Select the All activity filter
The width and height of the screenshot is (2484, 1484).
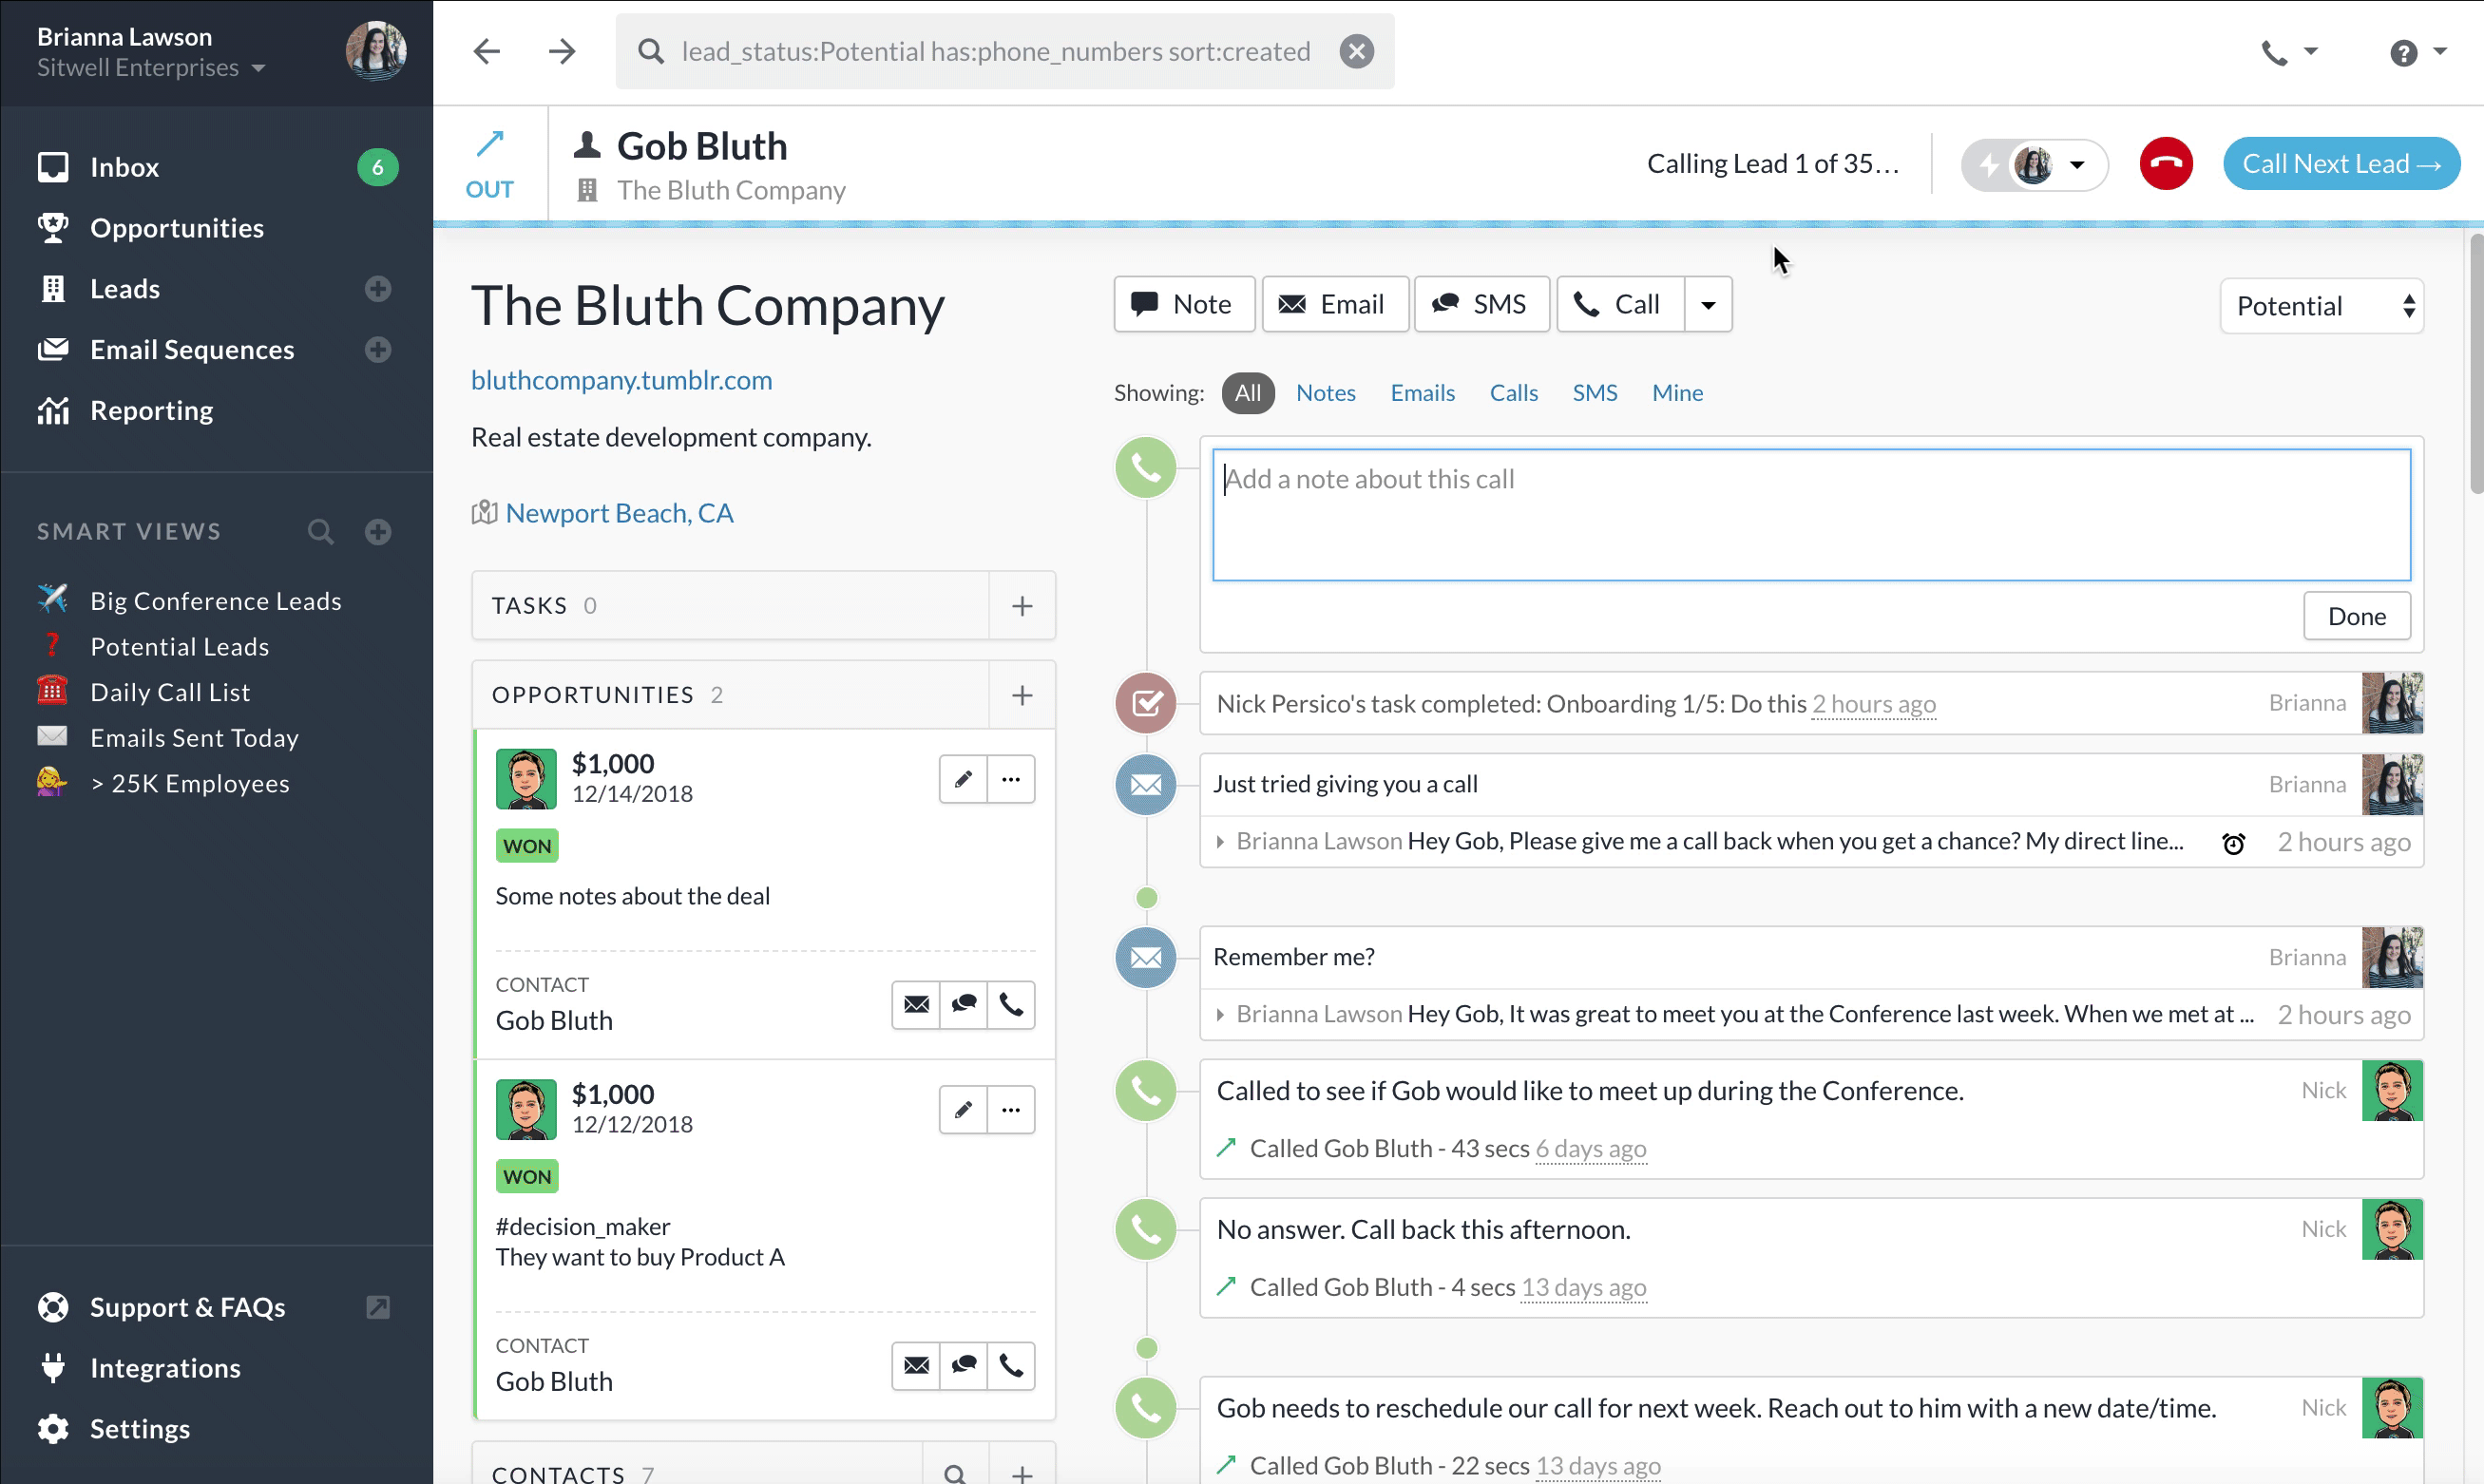coord(1247,393)
